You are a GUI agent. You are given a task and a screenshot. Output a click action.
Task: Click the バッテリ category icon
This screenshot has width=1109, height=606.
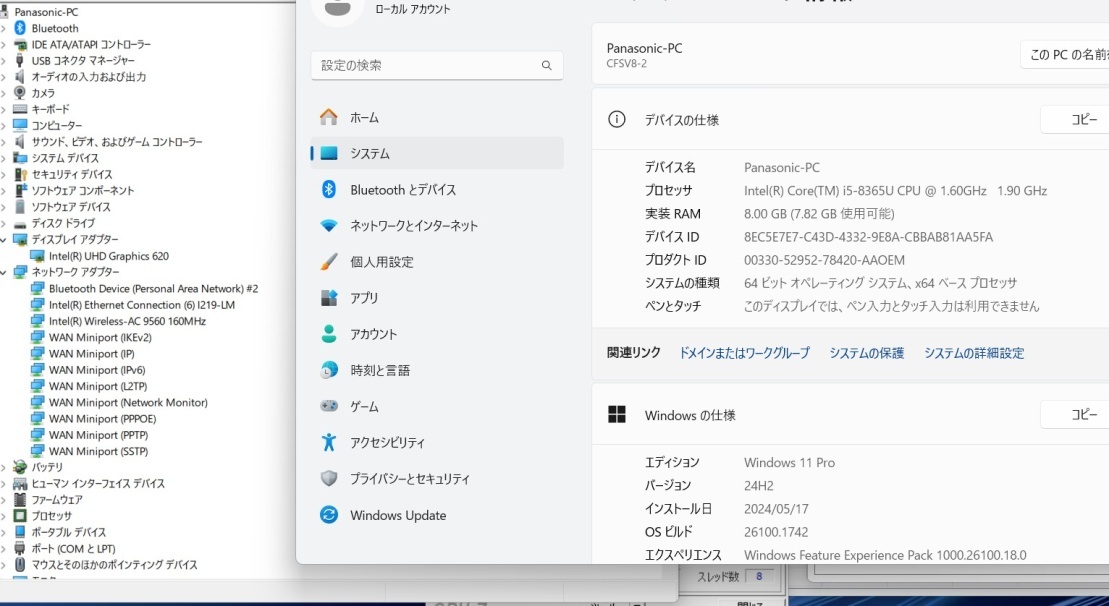(20, 467)
